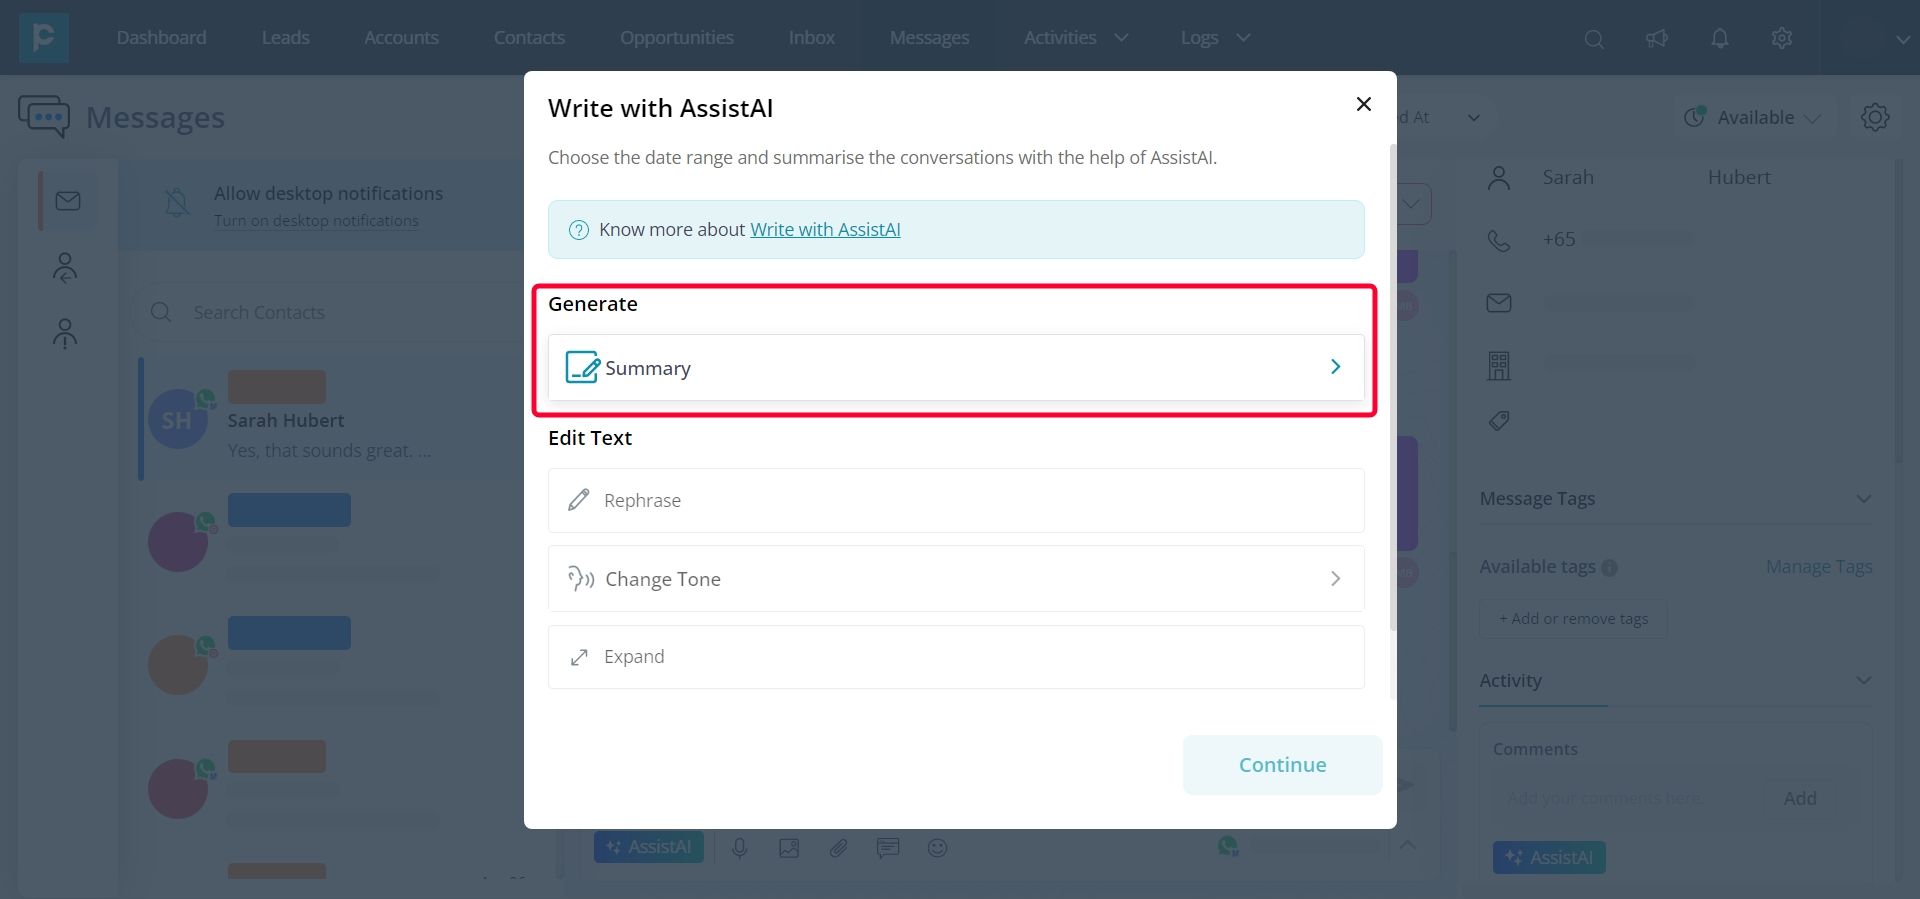Open the Change Tone submenu chevron
The image size is (1920, 899).
pos(1335,579)
